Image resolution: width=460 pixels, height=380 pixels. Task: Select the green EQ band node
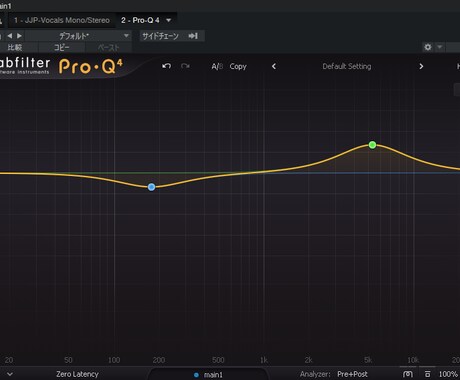coord(372,145)
